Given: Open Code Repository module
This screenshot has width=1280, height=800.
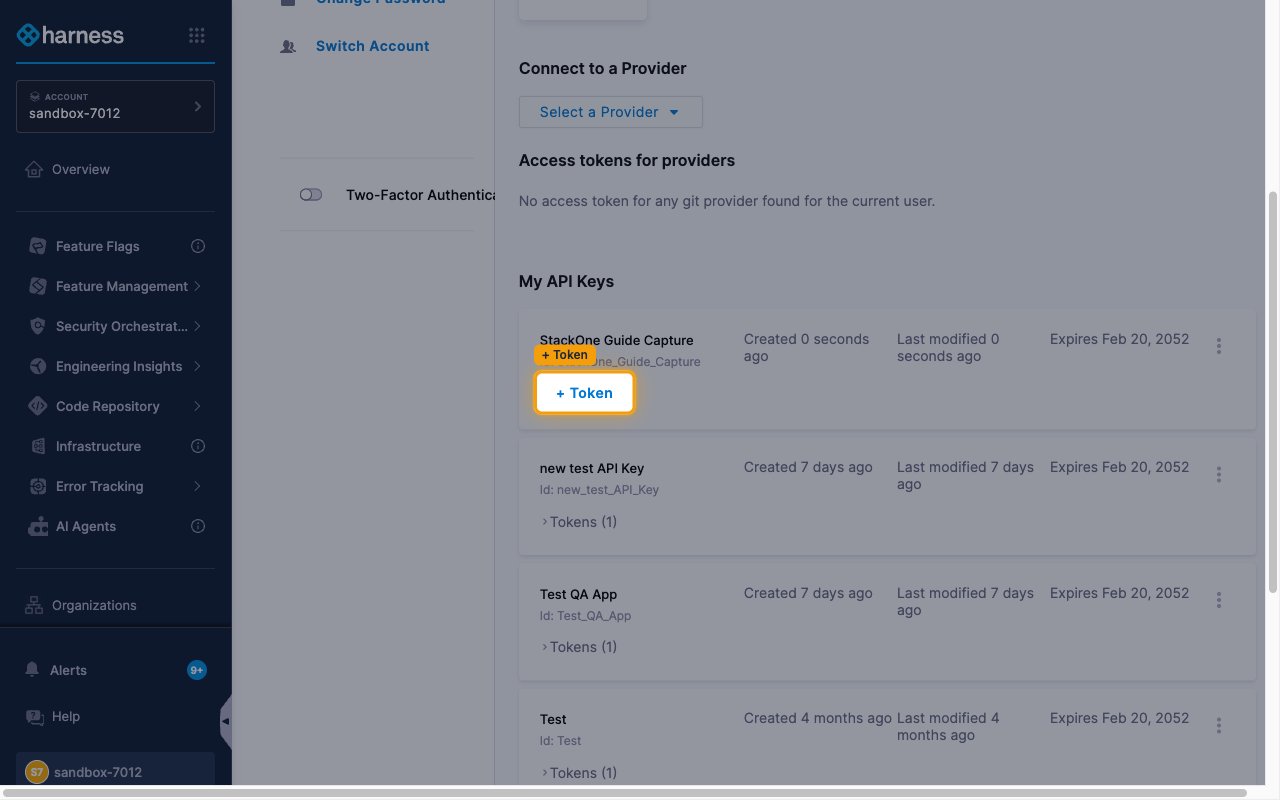Looking at the screenshot, I should tap(107, 406).
